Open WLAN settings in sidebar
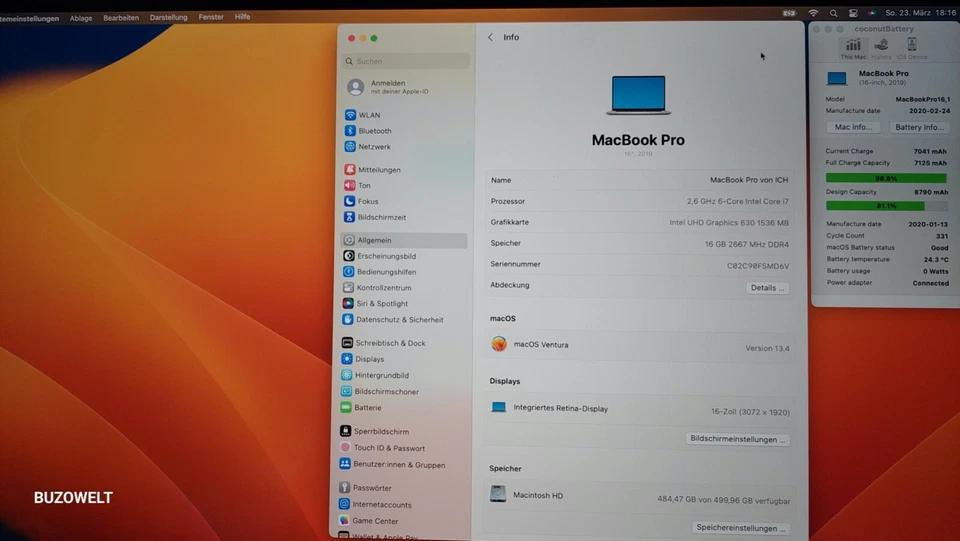The width and height of the screenshot is (960, 541). point(363,115)
